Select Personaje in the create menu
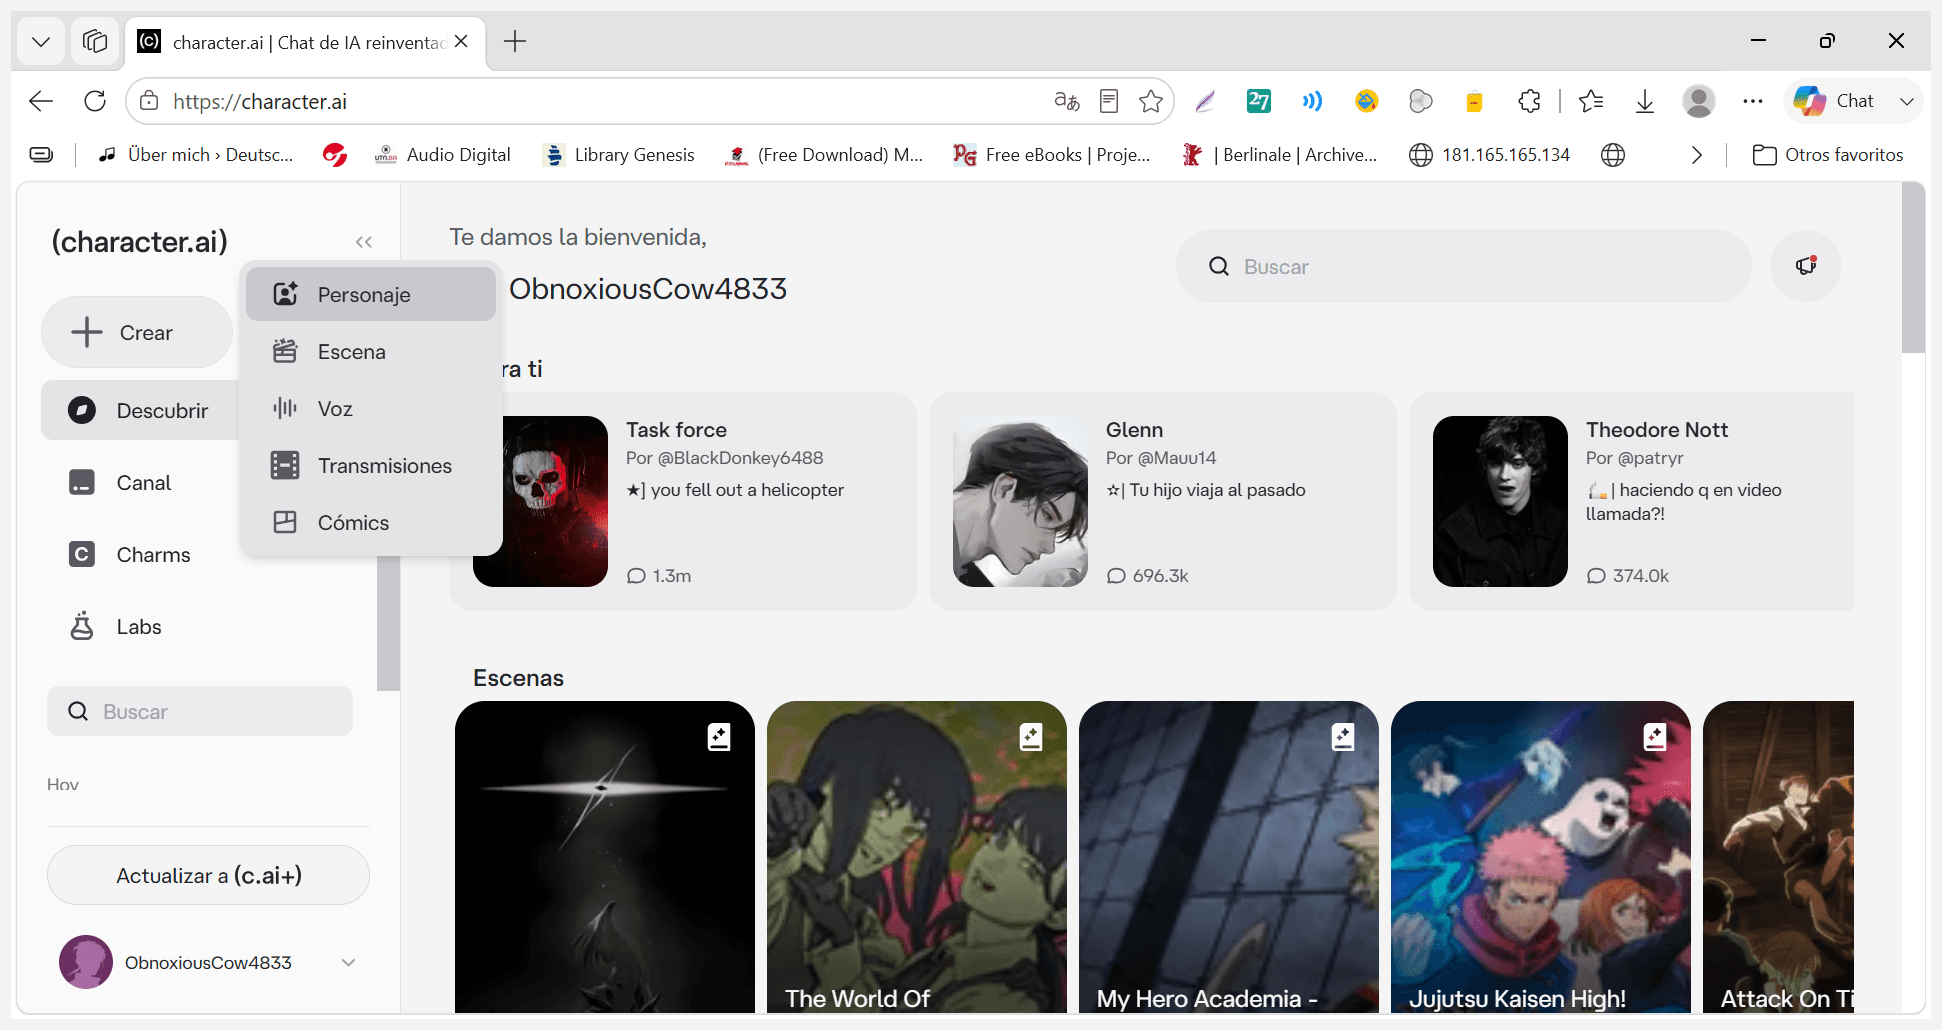 point(371,294)
